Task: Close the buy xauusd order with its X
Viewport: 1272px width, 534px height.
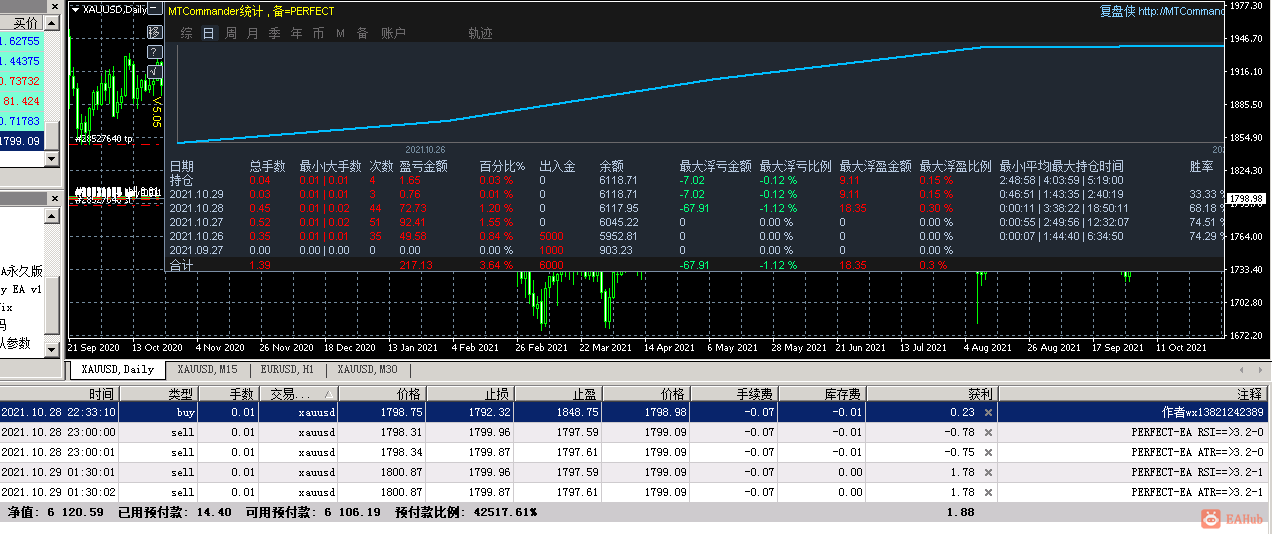Action: click(988, 412)
